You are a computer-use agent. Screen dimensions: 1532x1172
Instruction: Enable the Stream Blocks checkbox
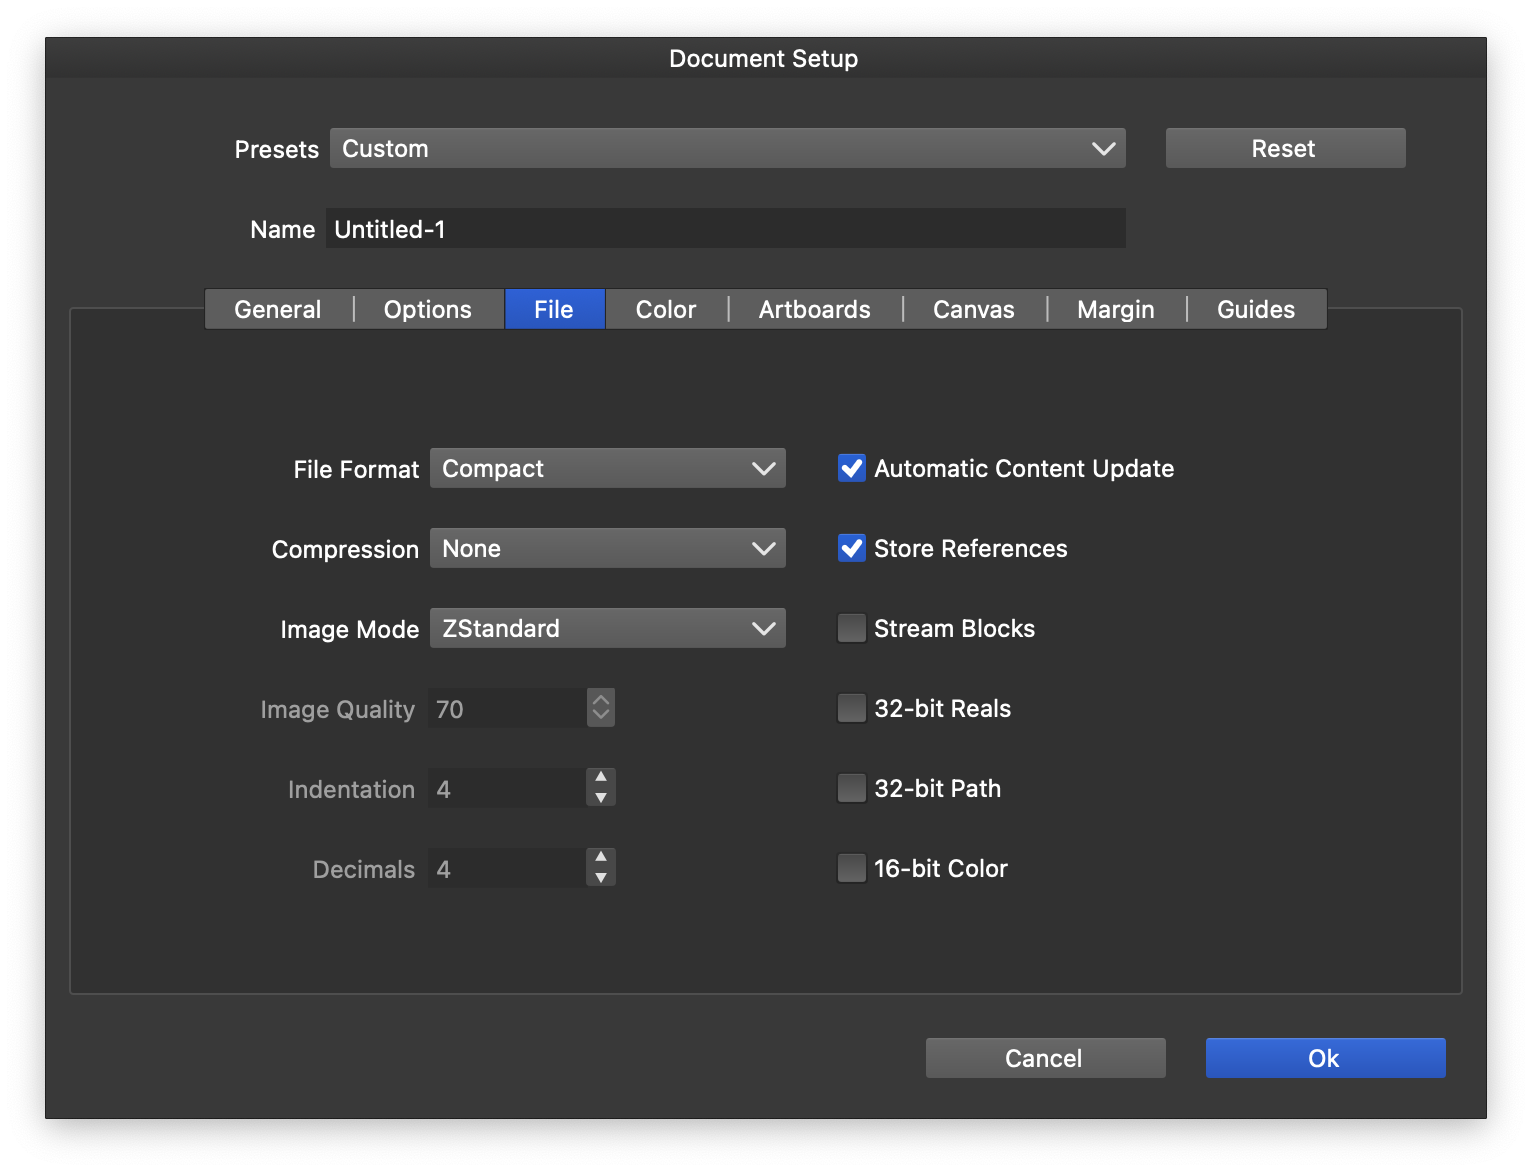coord(851,628)
